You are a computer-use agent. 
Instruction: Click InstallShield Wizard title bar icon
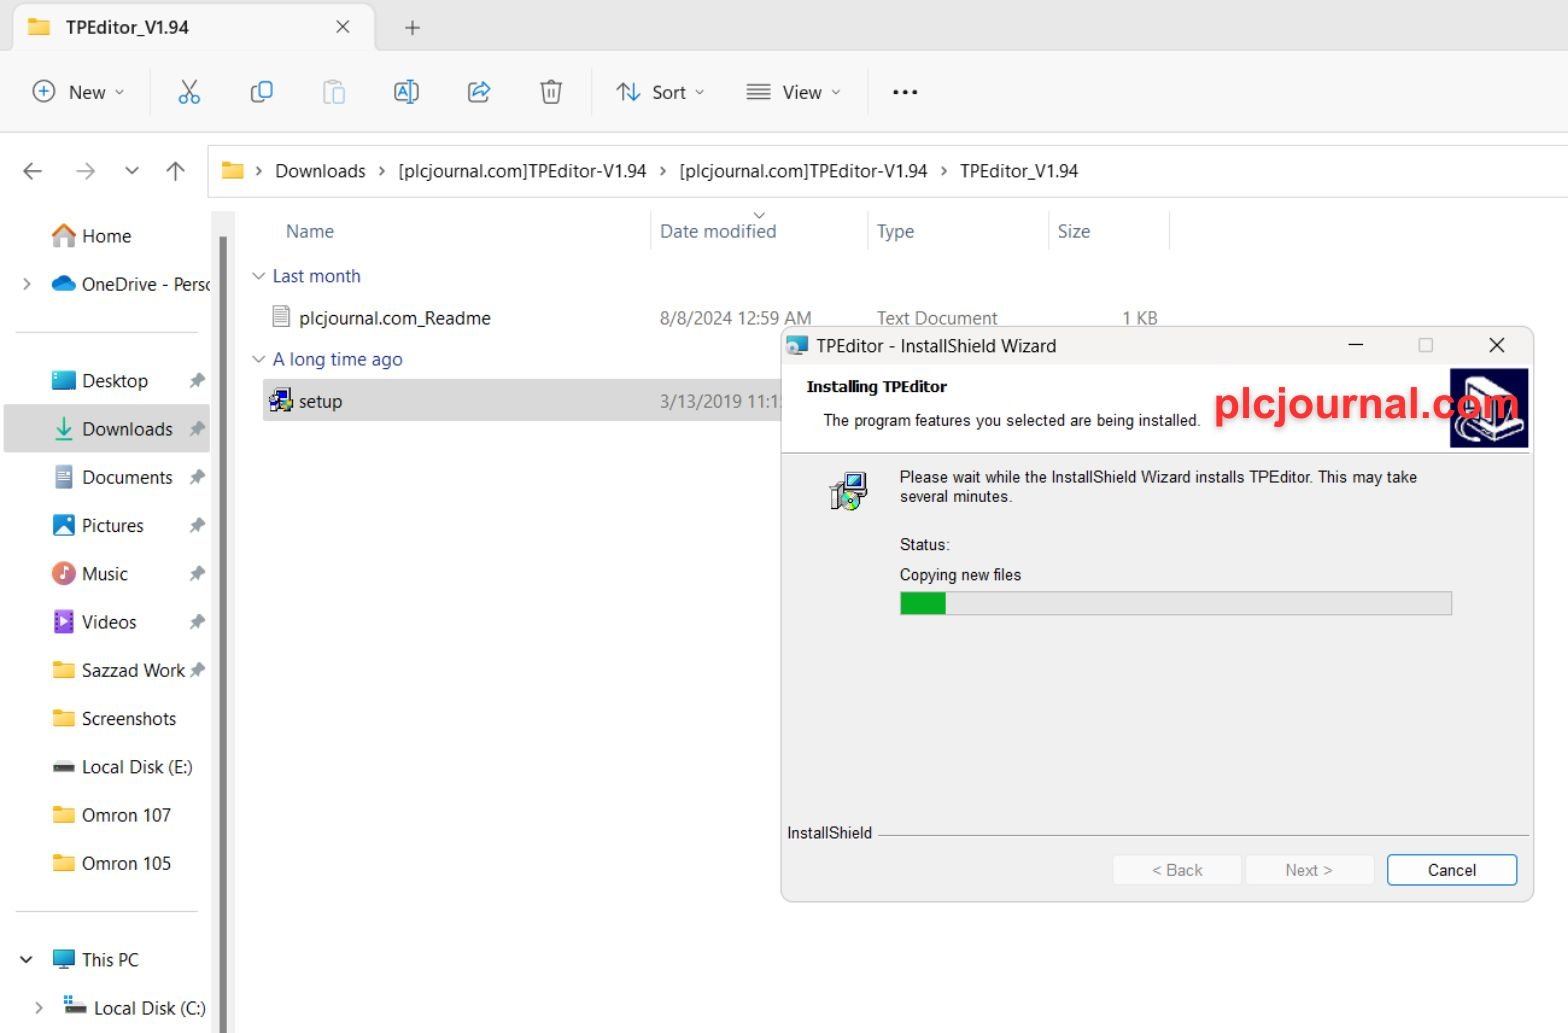797,345
